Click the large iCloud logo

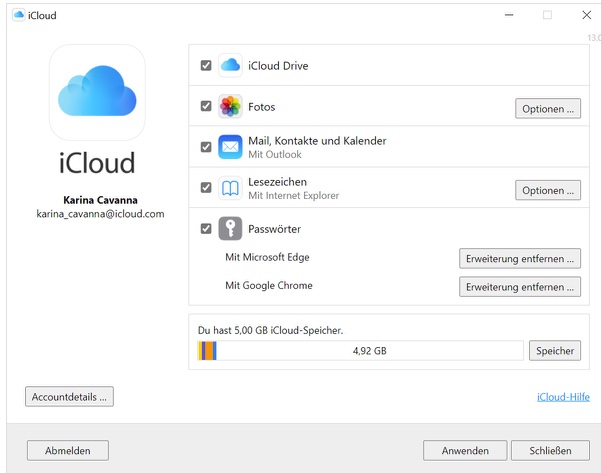[x=97, y=91]
